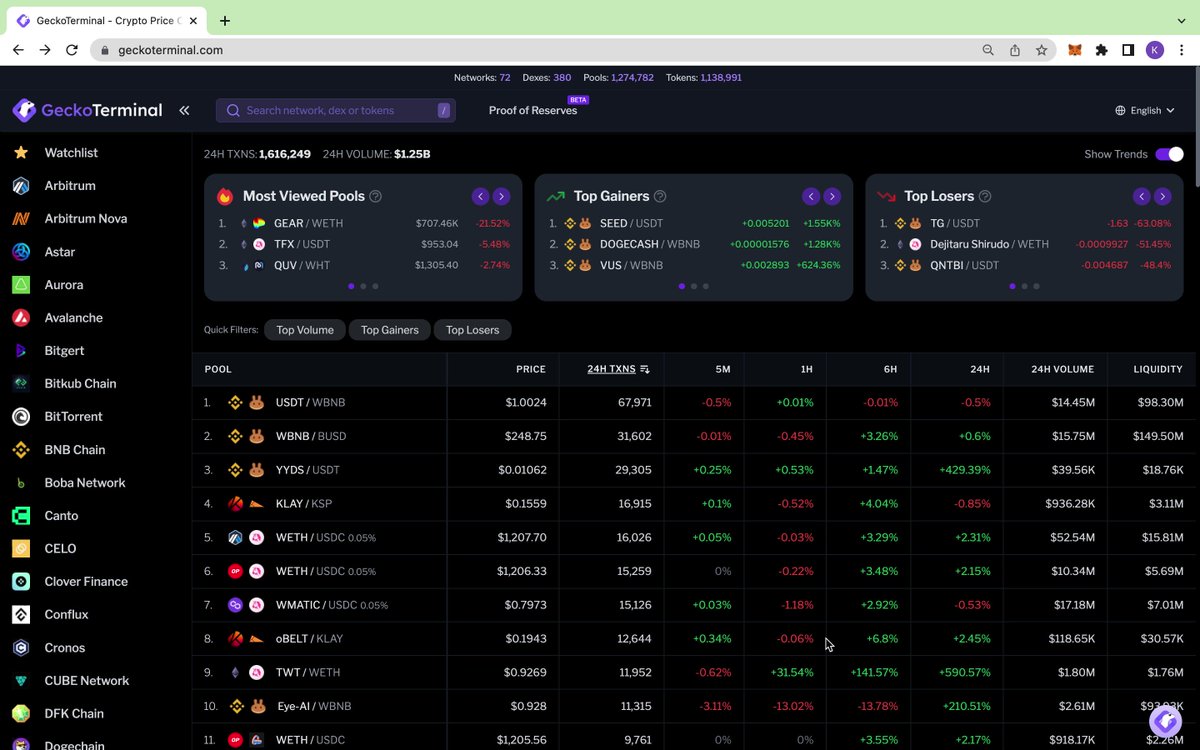Select the Canto network icon

click(21, 516)
